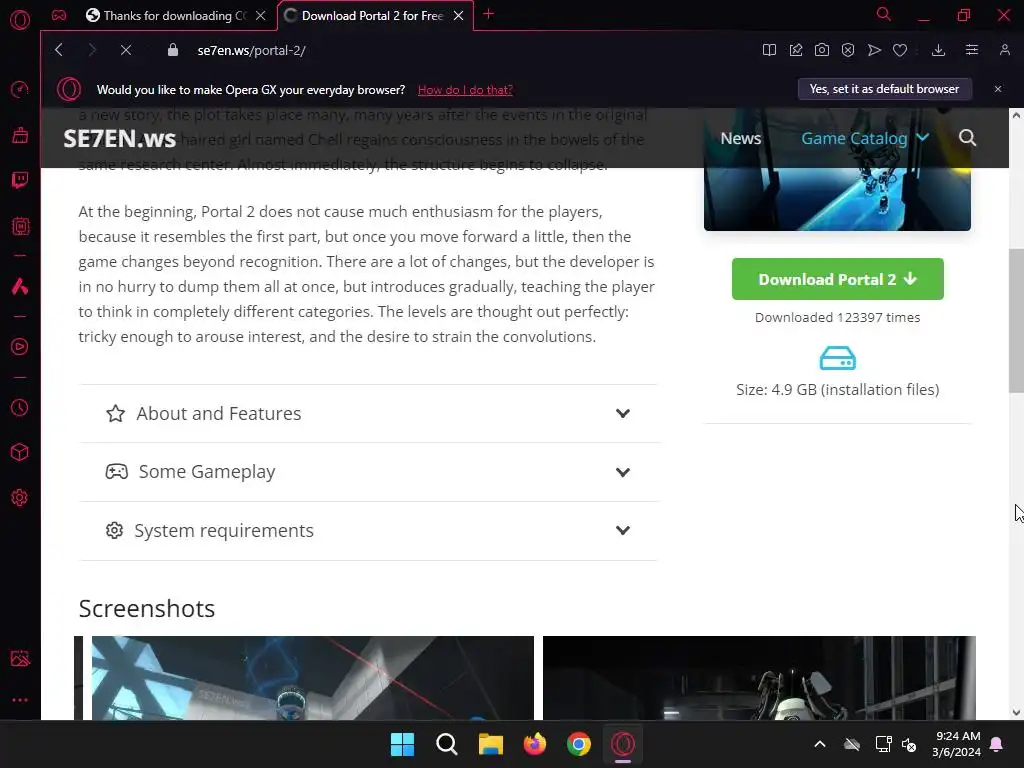This screenshot has width=1024, height=768.
Task: Click the page vertical scrollbar thumb
Action: pyautogui.click(x=1016, y=321)
